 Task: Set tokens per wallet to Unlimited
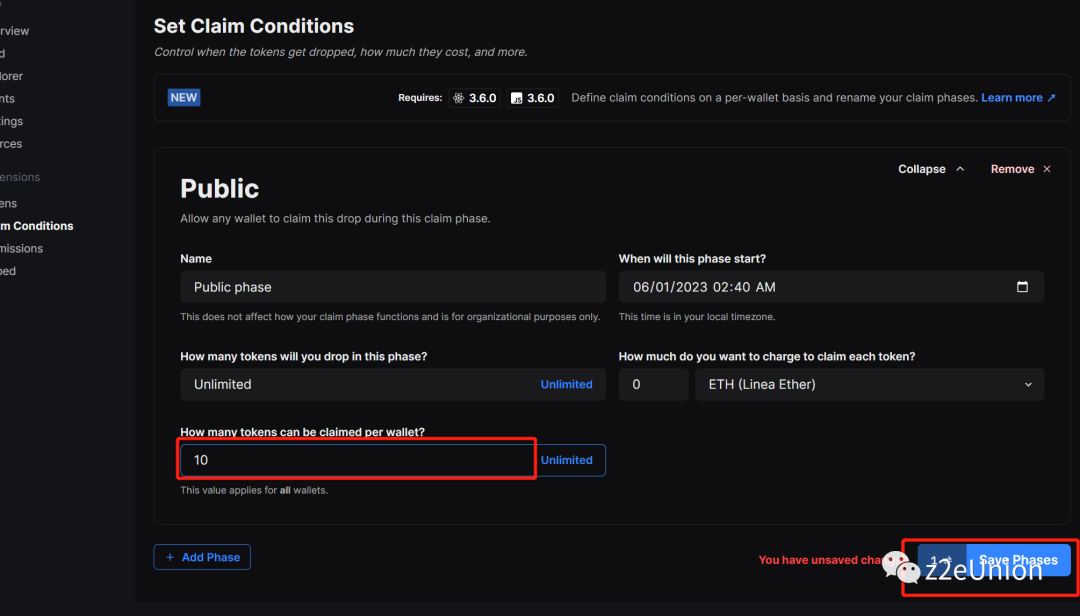point(567,460)
